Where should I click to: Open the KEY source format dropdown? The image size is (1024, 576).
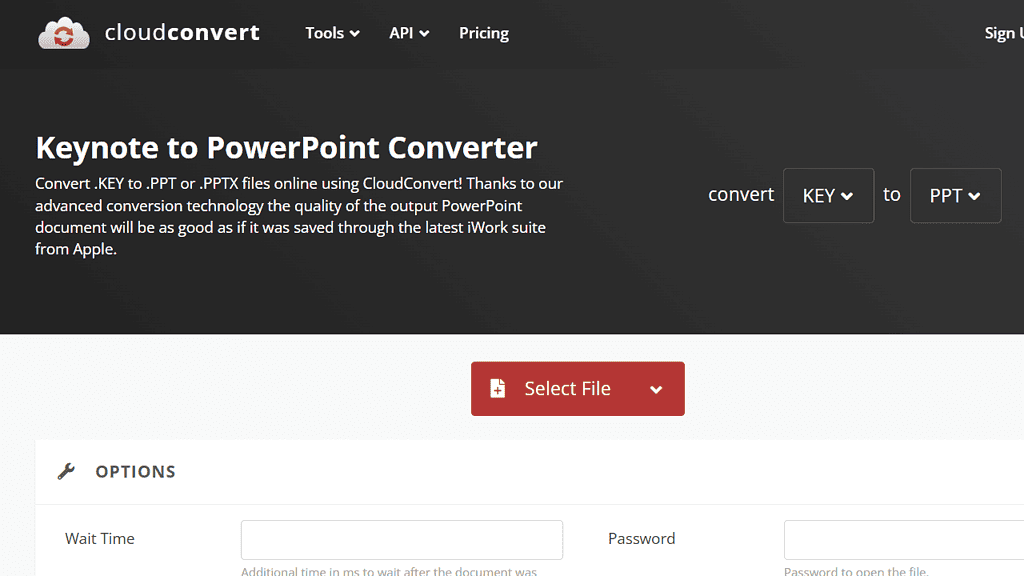828,195
